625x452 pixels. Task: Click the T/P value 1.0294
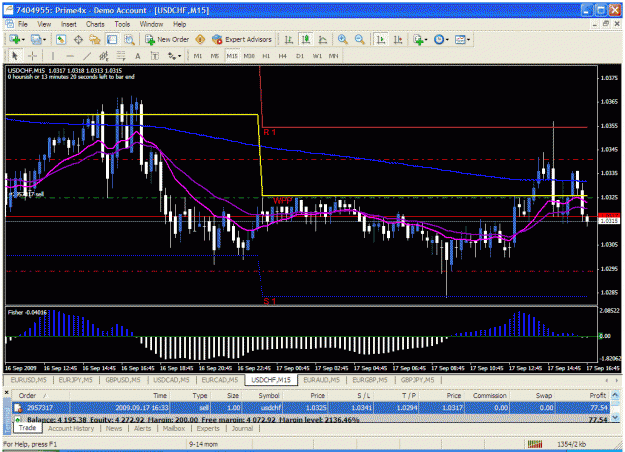(x=407, y=408)
